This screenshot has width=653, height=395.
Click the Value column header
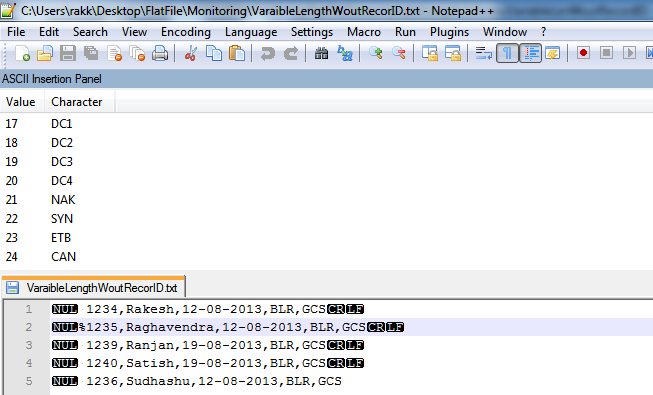22,102
